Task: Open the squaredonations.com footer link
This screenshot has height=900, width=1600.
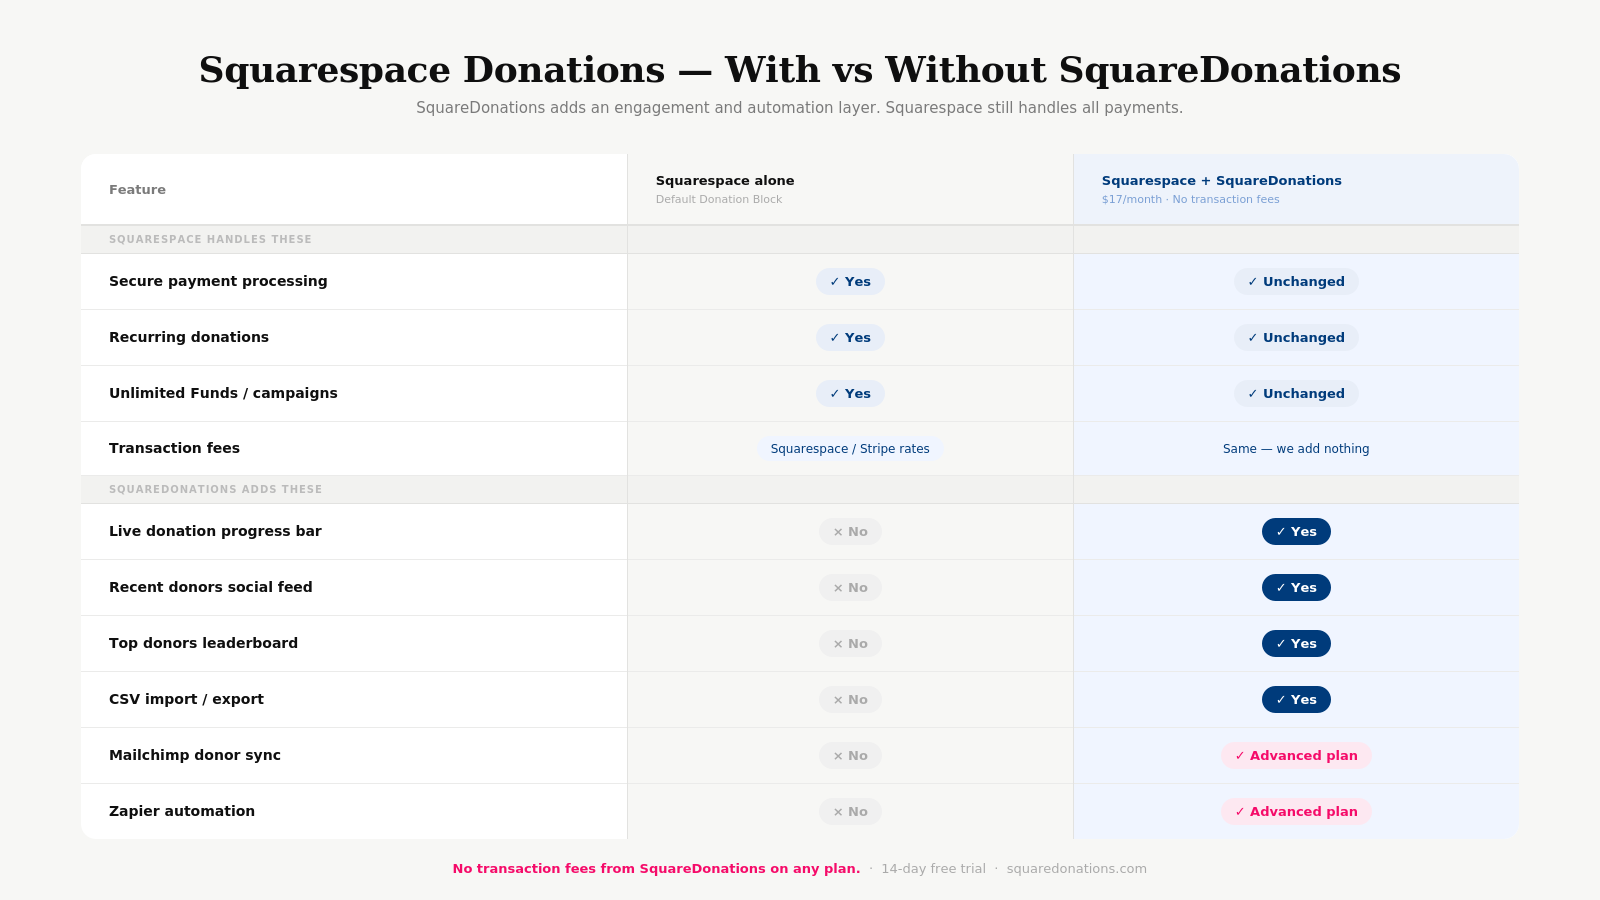Action: point(1077,869)
